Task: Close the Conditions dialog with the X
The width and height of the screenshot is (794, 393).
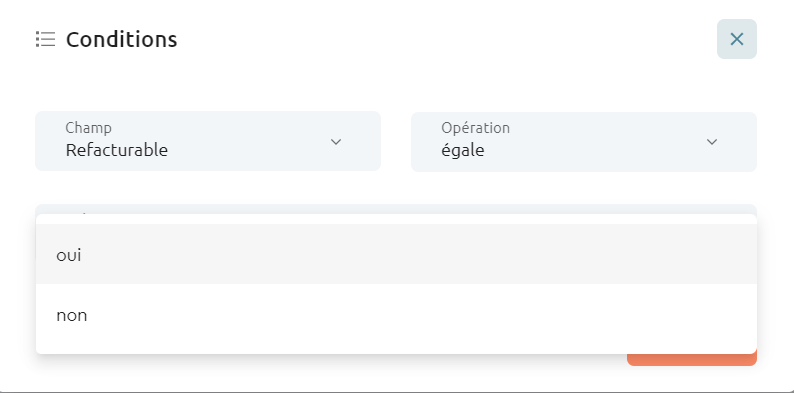Action: (x=737, y=39)
